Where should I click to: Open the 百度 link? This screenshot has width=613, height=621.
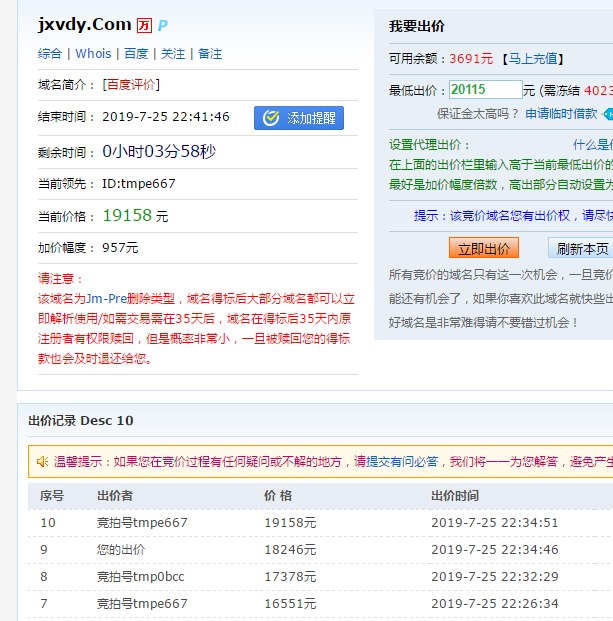(136, 54)
